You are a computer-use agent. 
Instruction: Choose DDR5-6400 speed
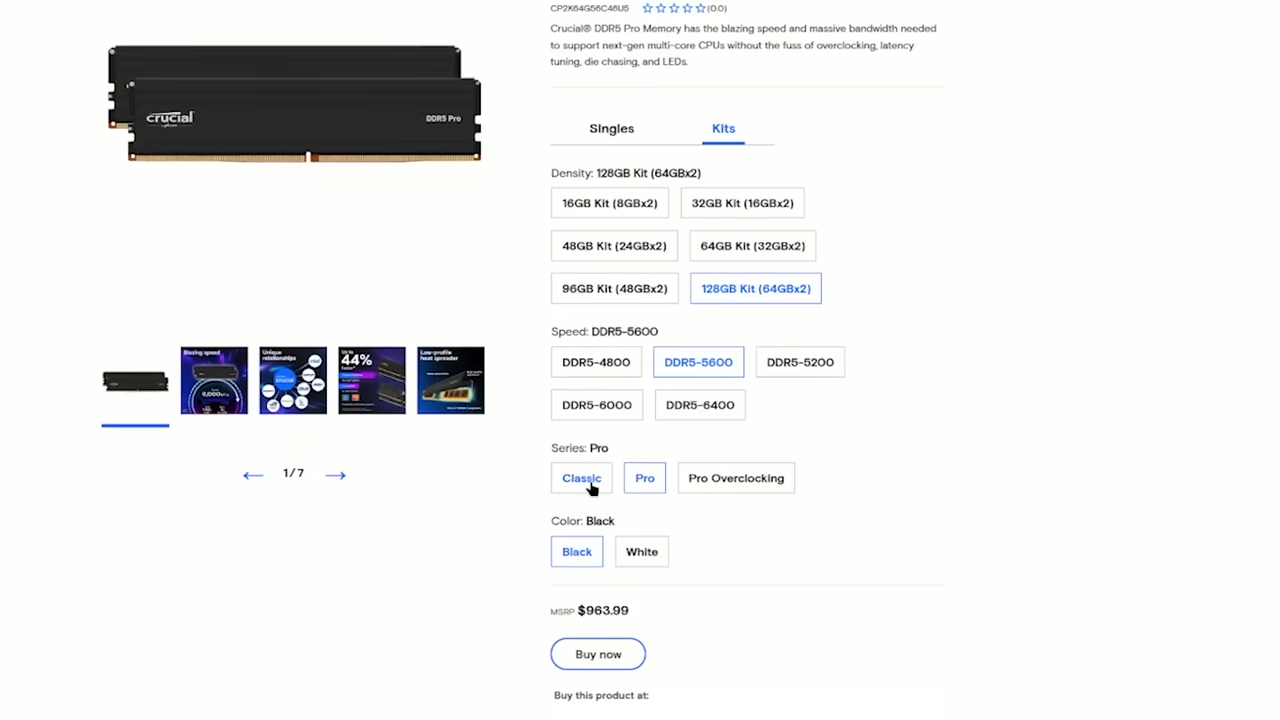[x=700, y=405]
